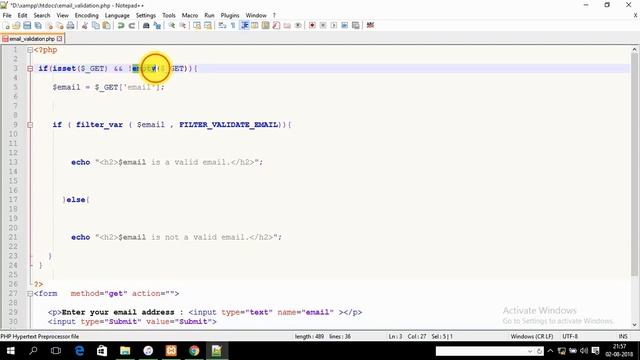Open the User Defined Language dialog icon
640x360 pixels.
[x=255, y=25]
